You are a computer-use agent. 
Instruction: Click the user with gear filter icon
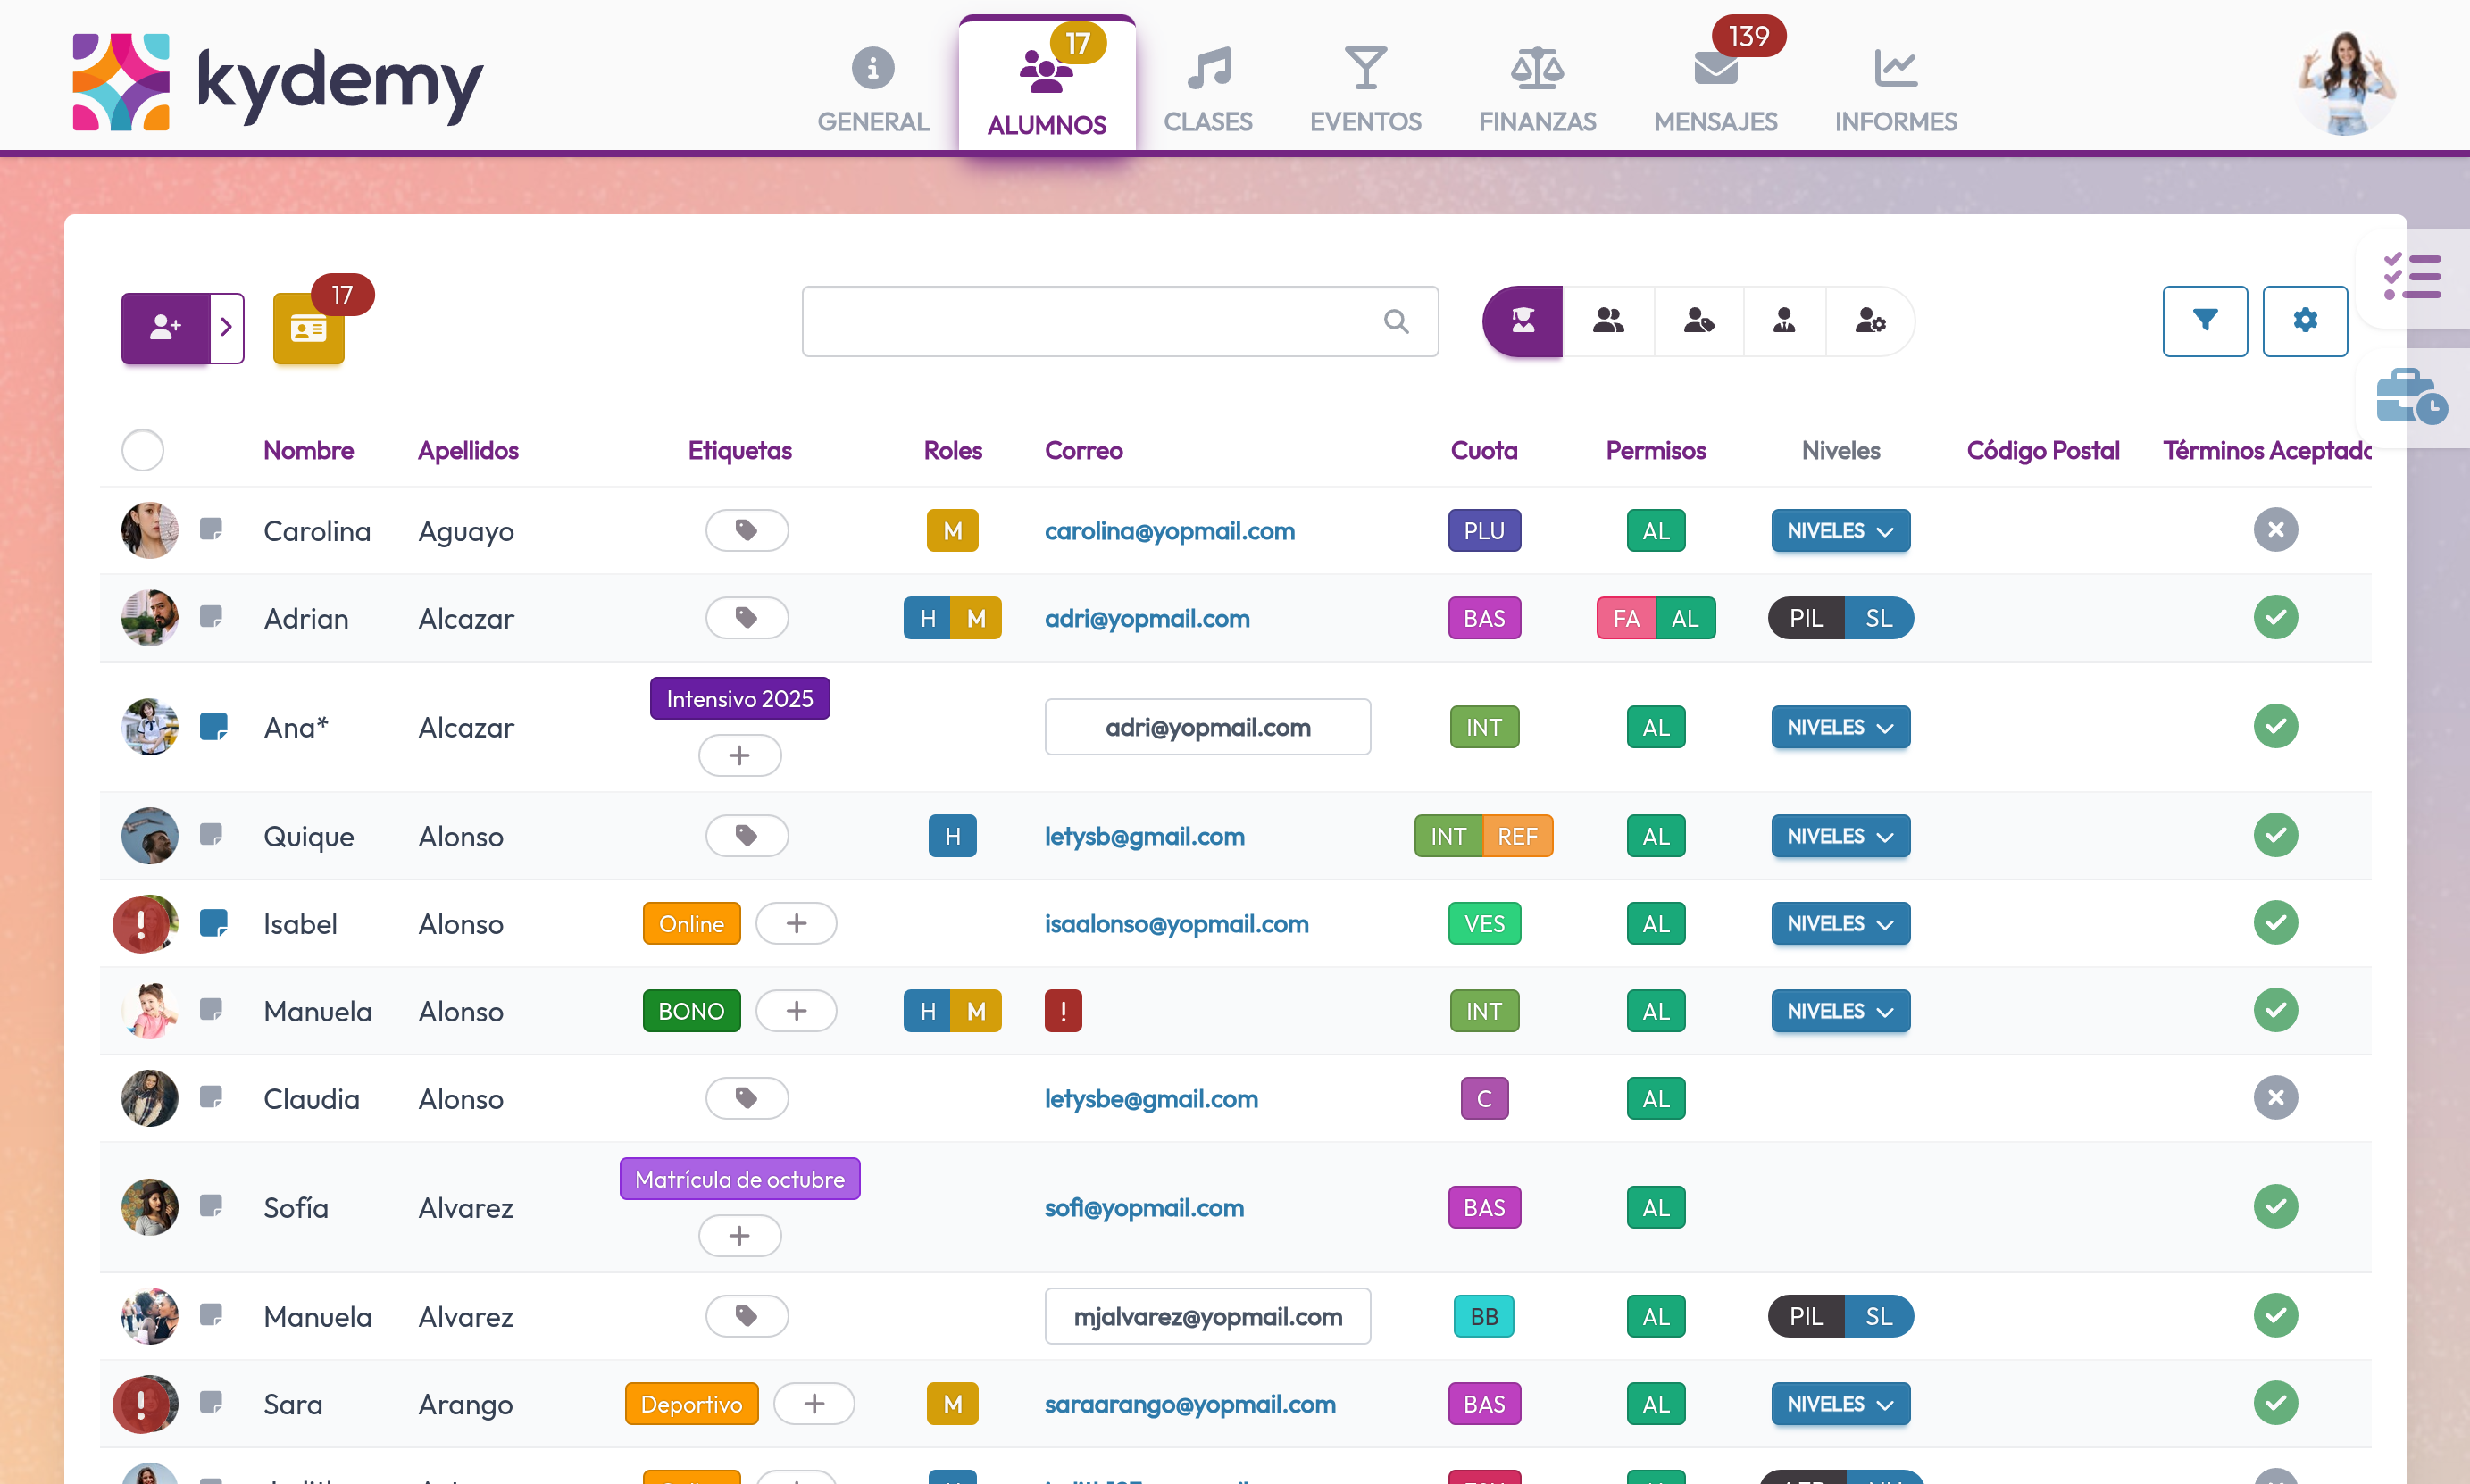click(x=1869, y=321)
